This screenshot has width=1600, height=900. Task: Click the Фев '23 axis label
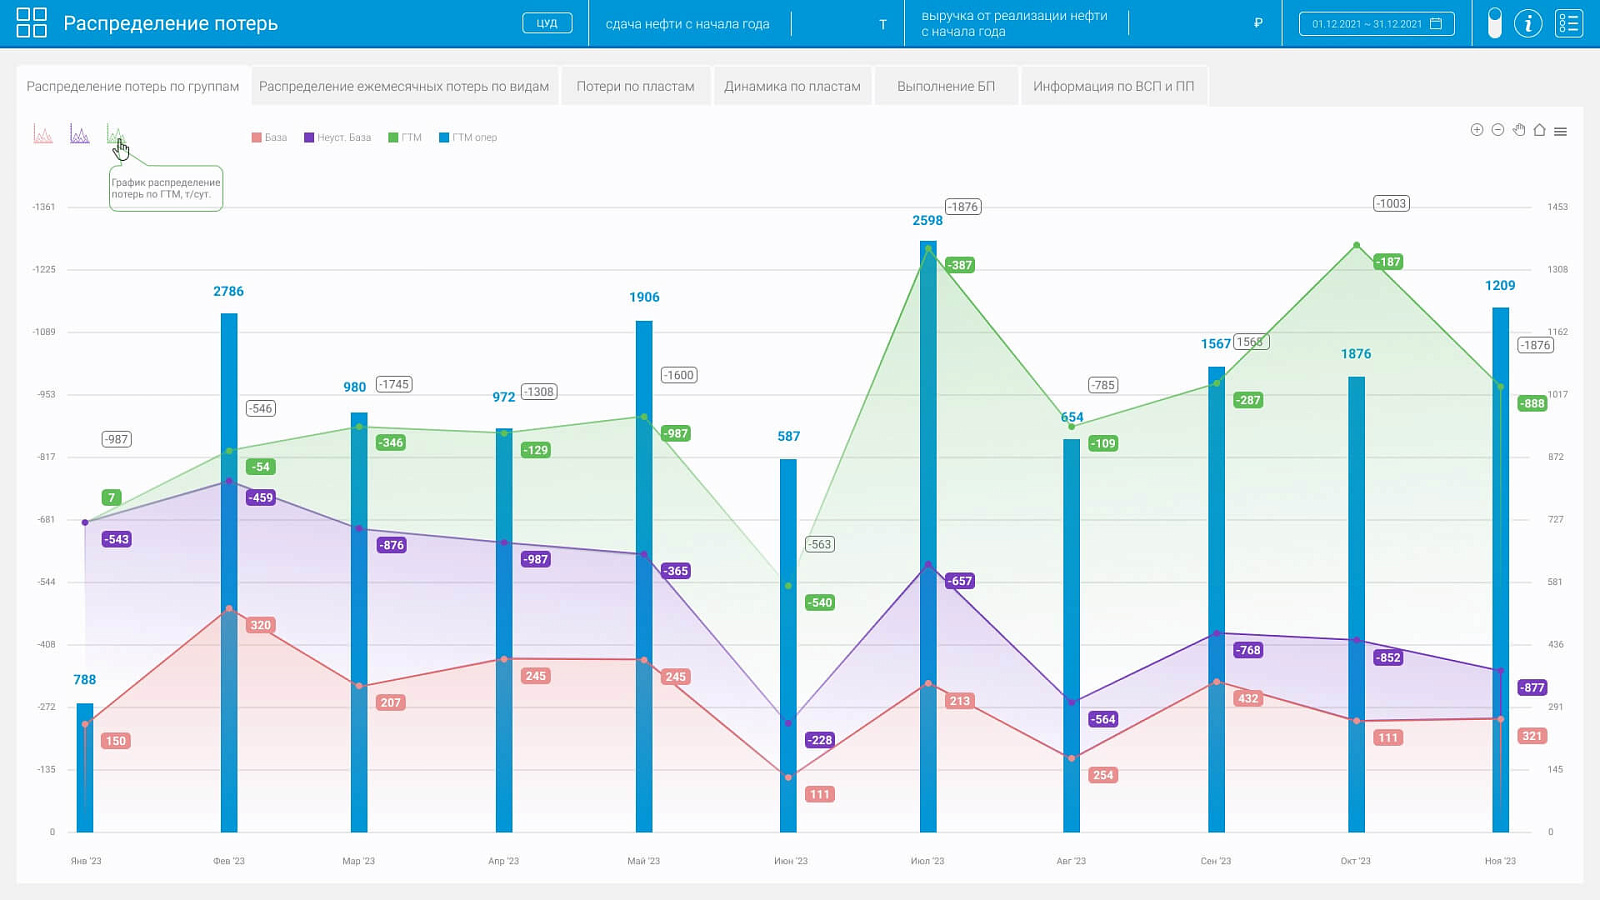pyautogui.click(x=229, y=861)
